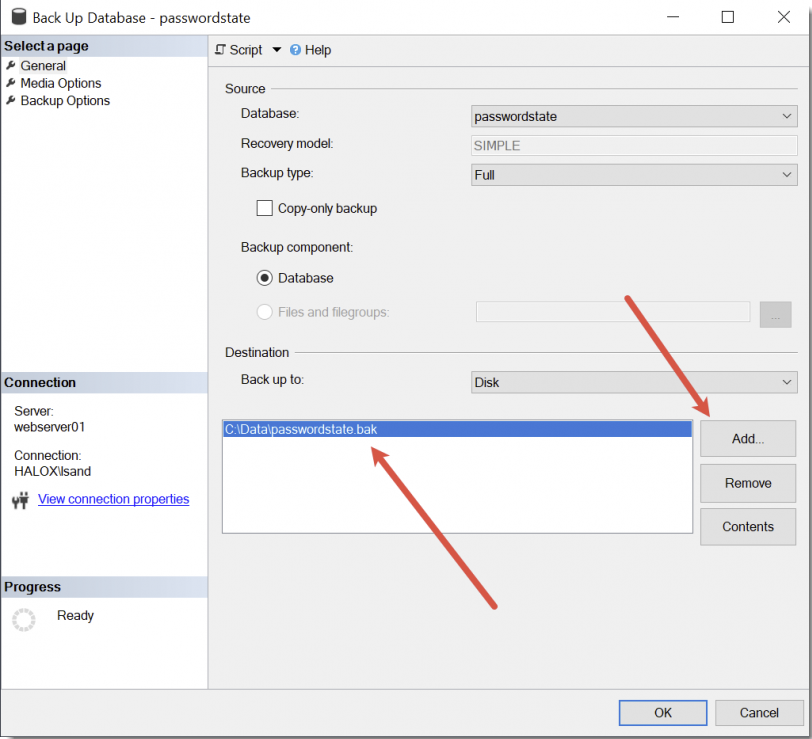
Task: Open the Media Options page
Action: [61, 83]
